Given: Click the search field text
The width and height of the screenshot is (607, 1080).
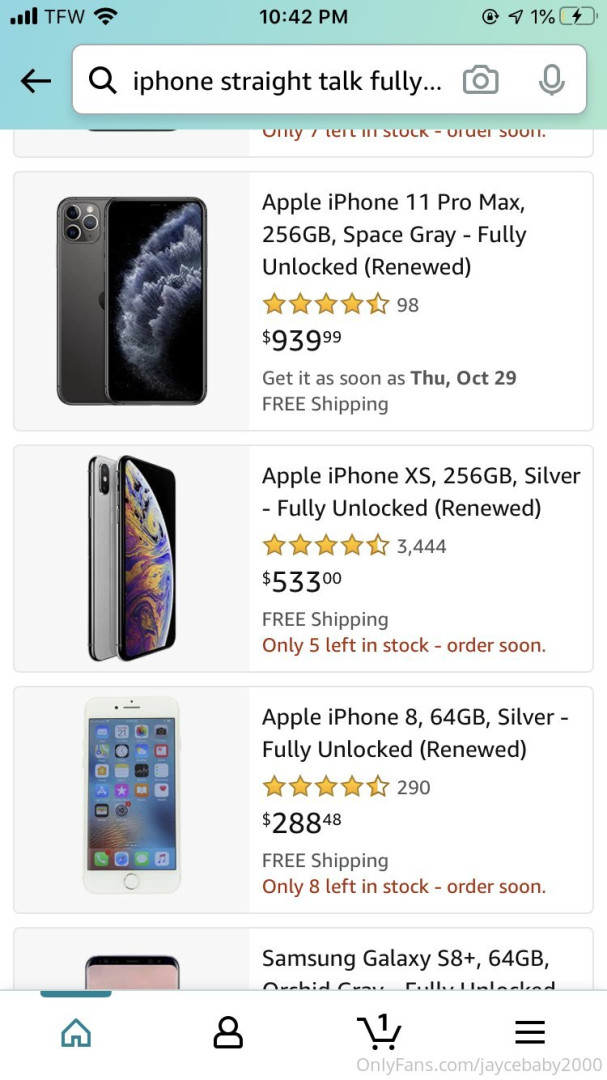Looking at the screenshot, I should pos(287,81).
